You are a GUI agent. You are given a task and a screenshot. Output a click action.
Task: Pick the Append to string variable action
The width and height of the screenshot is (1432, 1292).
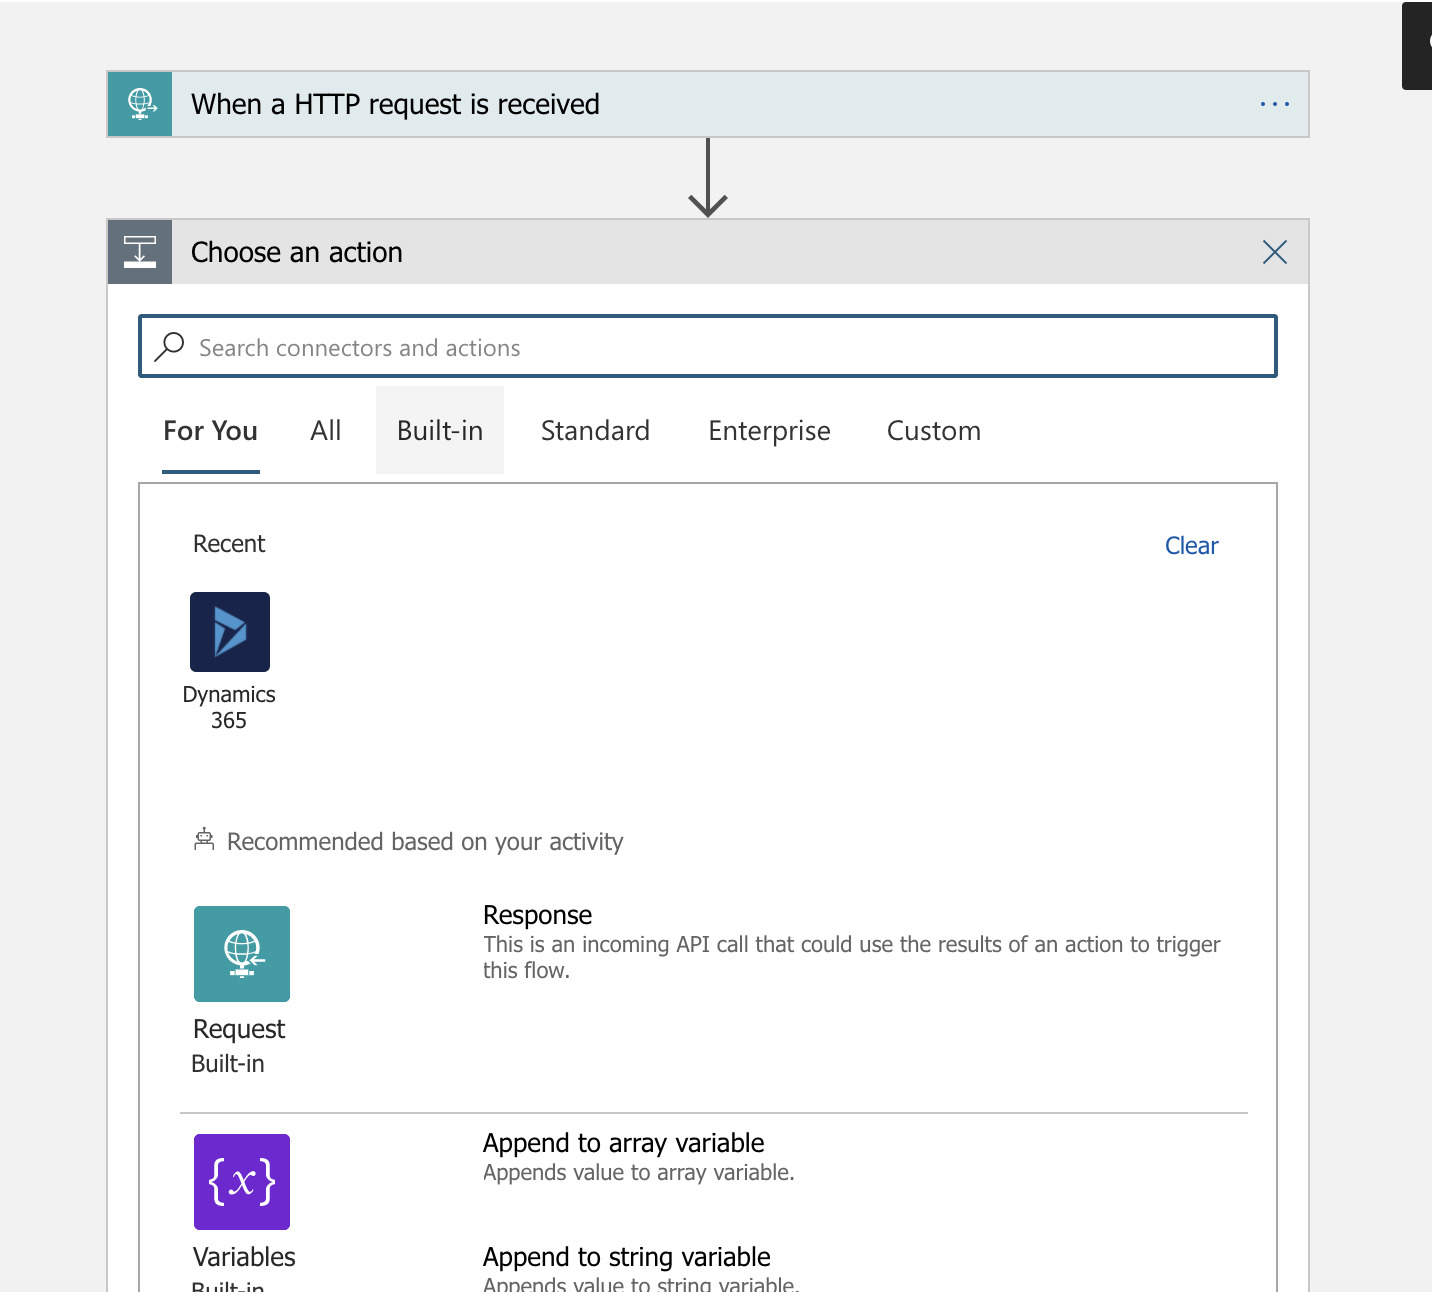point(626,1257)
